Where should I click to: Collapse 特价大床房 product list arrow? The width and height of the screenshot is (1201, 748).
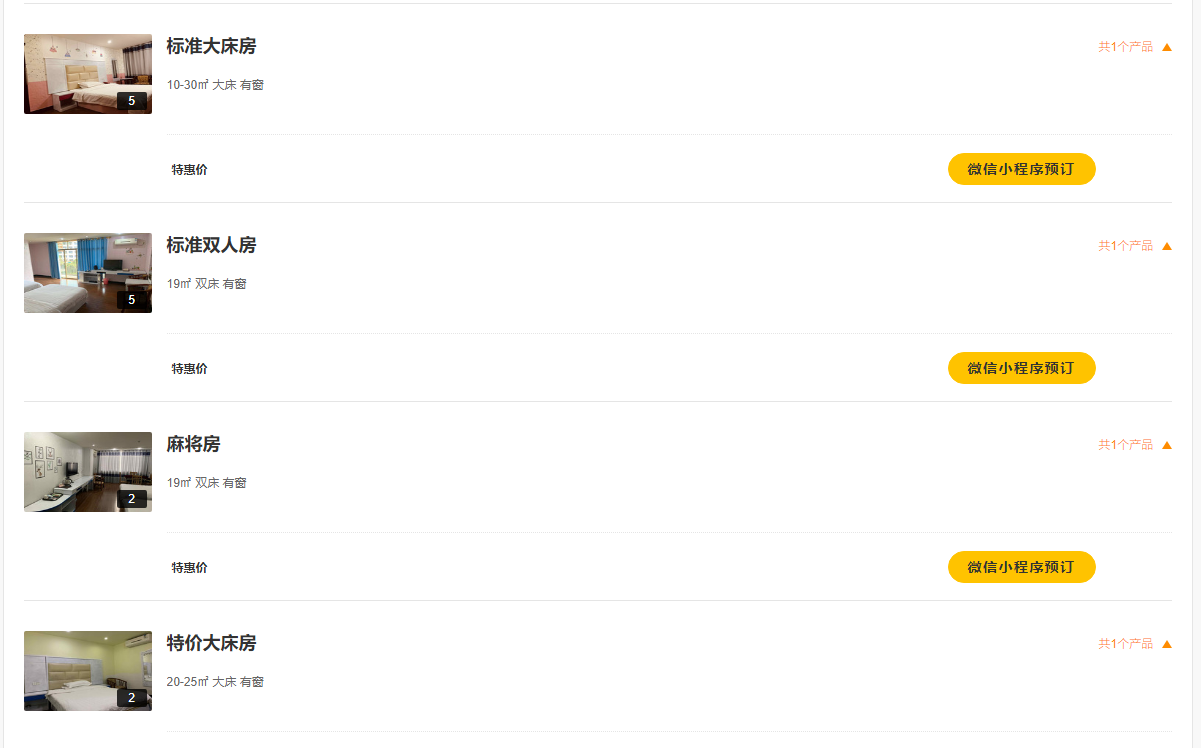(x=1166, y=644)
